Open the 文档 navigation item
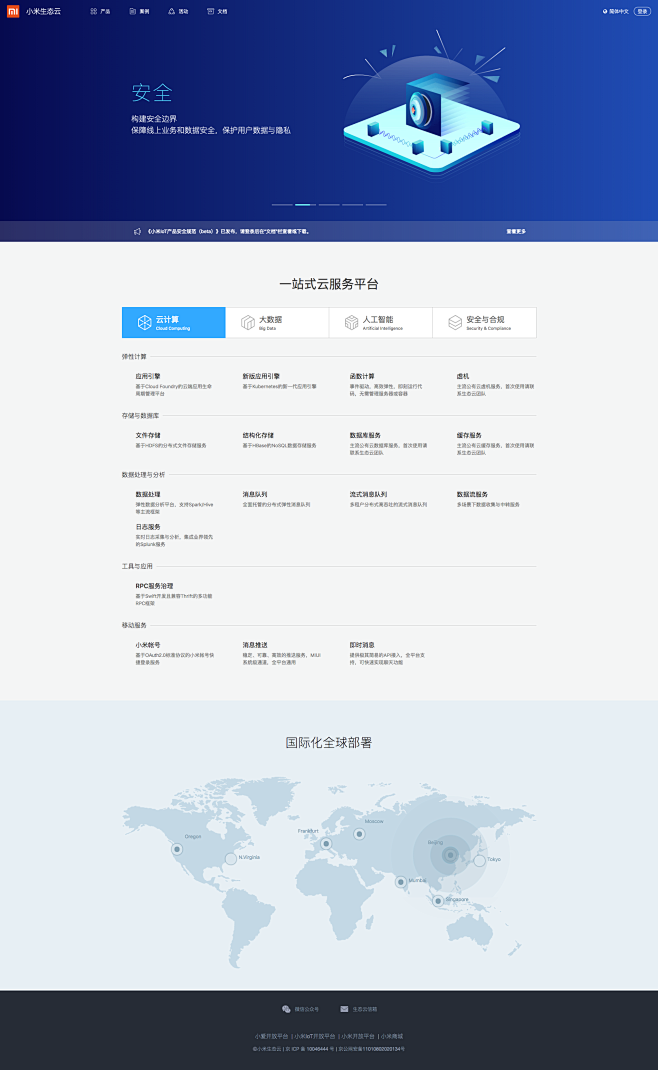The width and height of the screenshot is (658, 1070). click(x=217, y=12)
